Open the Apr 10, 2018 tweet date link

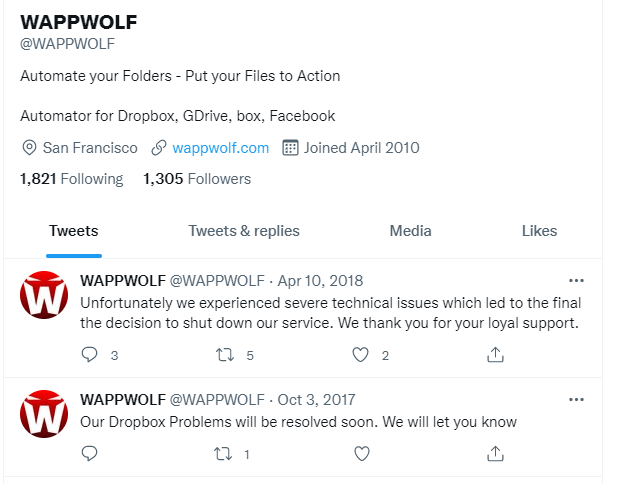click(320, 281)
